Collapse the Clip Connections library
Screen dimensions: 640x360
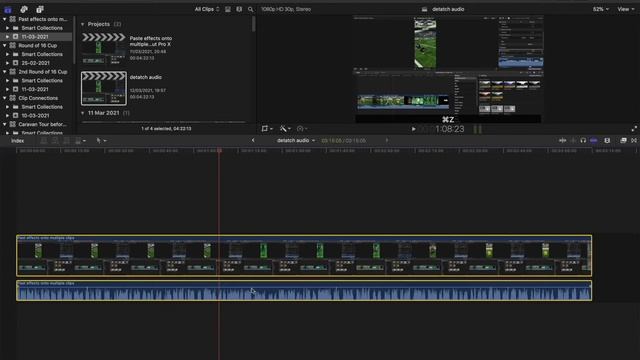click(x=4, y=98)
